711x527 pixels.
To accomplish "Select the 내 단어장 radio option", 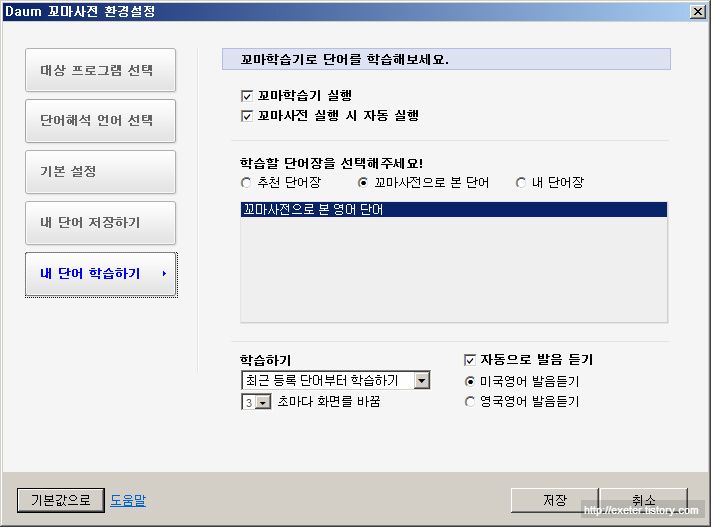I will pos(521,183).
